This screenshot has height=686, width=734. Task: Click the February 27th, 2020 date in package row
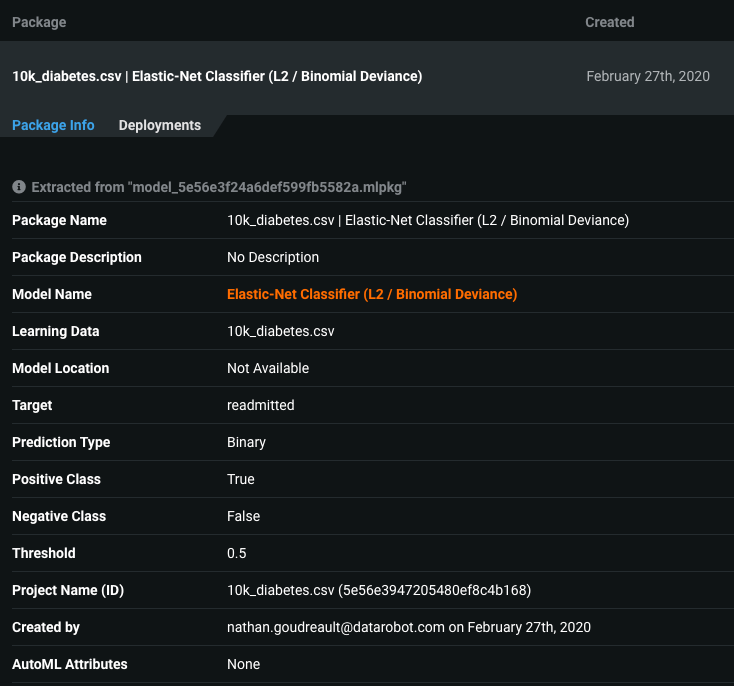coord(647,76)
